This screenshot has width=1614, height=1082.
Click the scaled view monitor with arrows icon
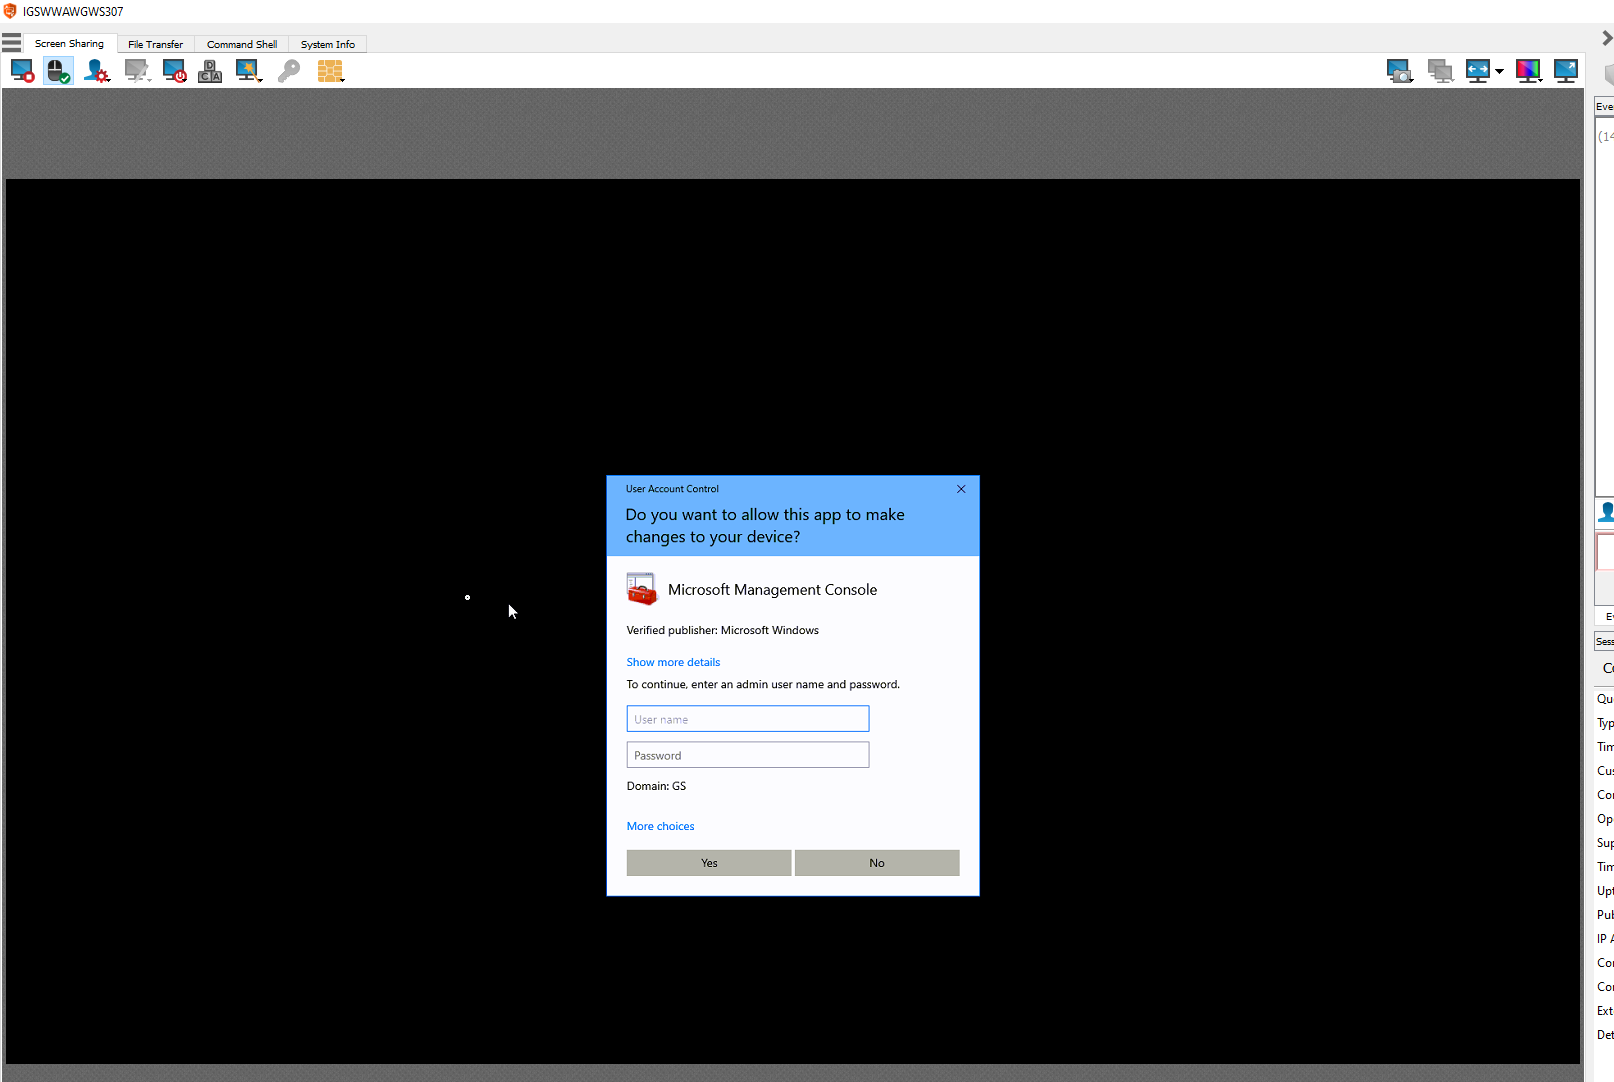coord(1477,71)
